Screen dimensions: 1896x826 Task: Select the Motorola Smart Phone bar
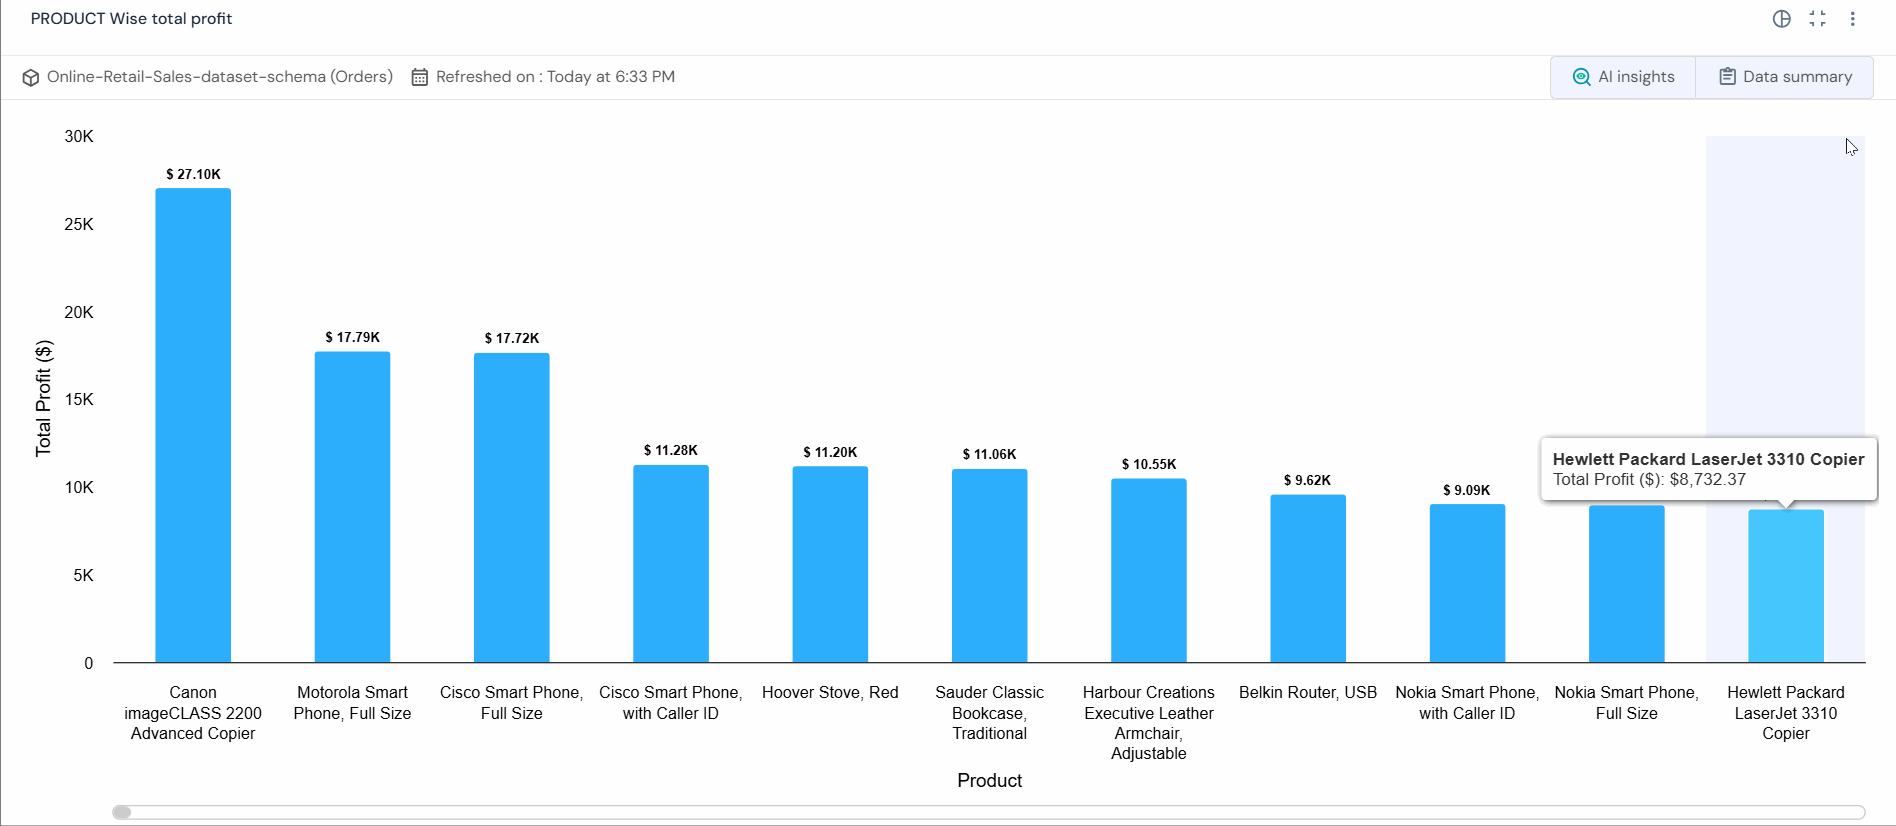(x=352, y=507)
